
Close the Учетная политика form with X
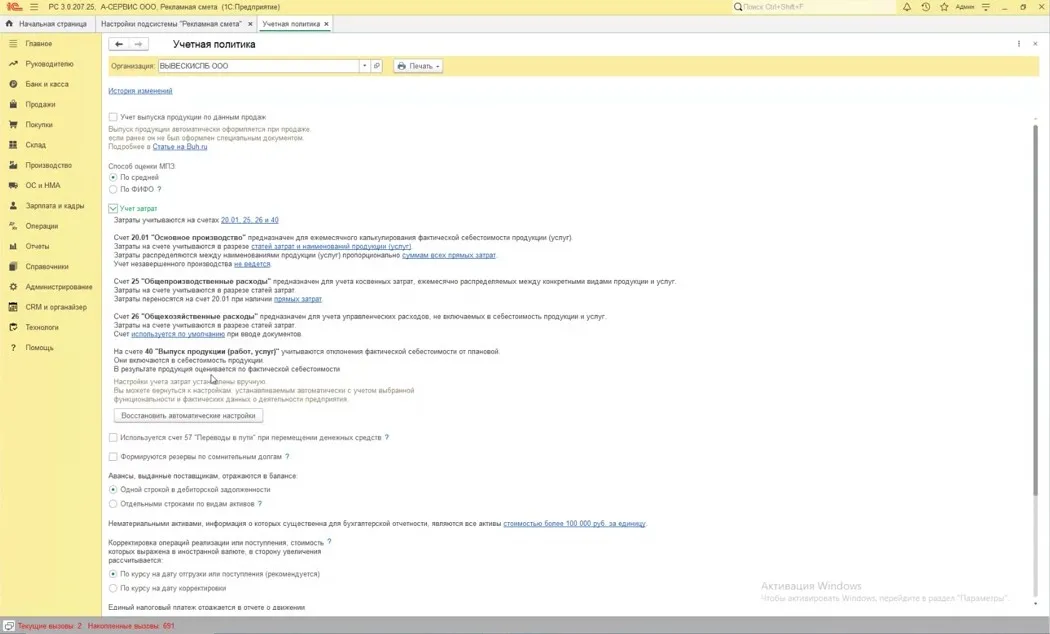point(1035,44)
